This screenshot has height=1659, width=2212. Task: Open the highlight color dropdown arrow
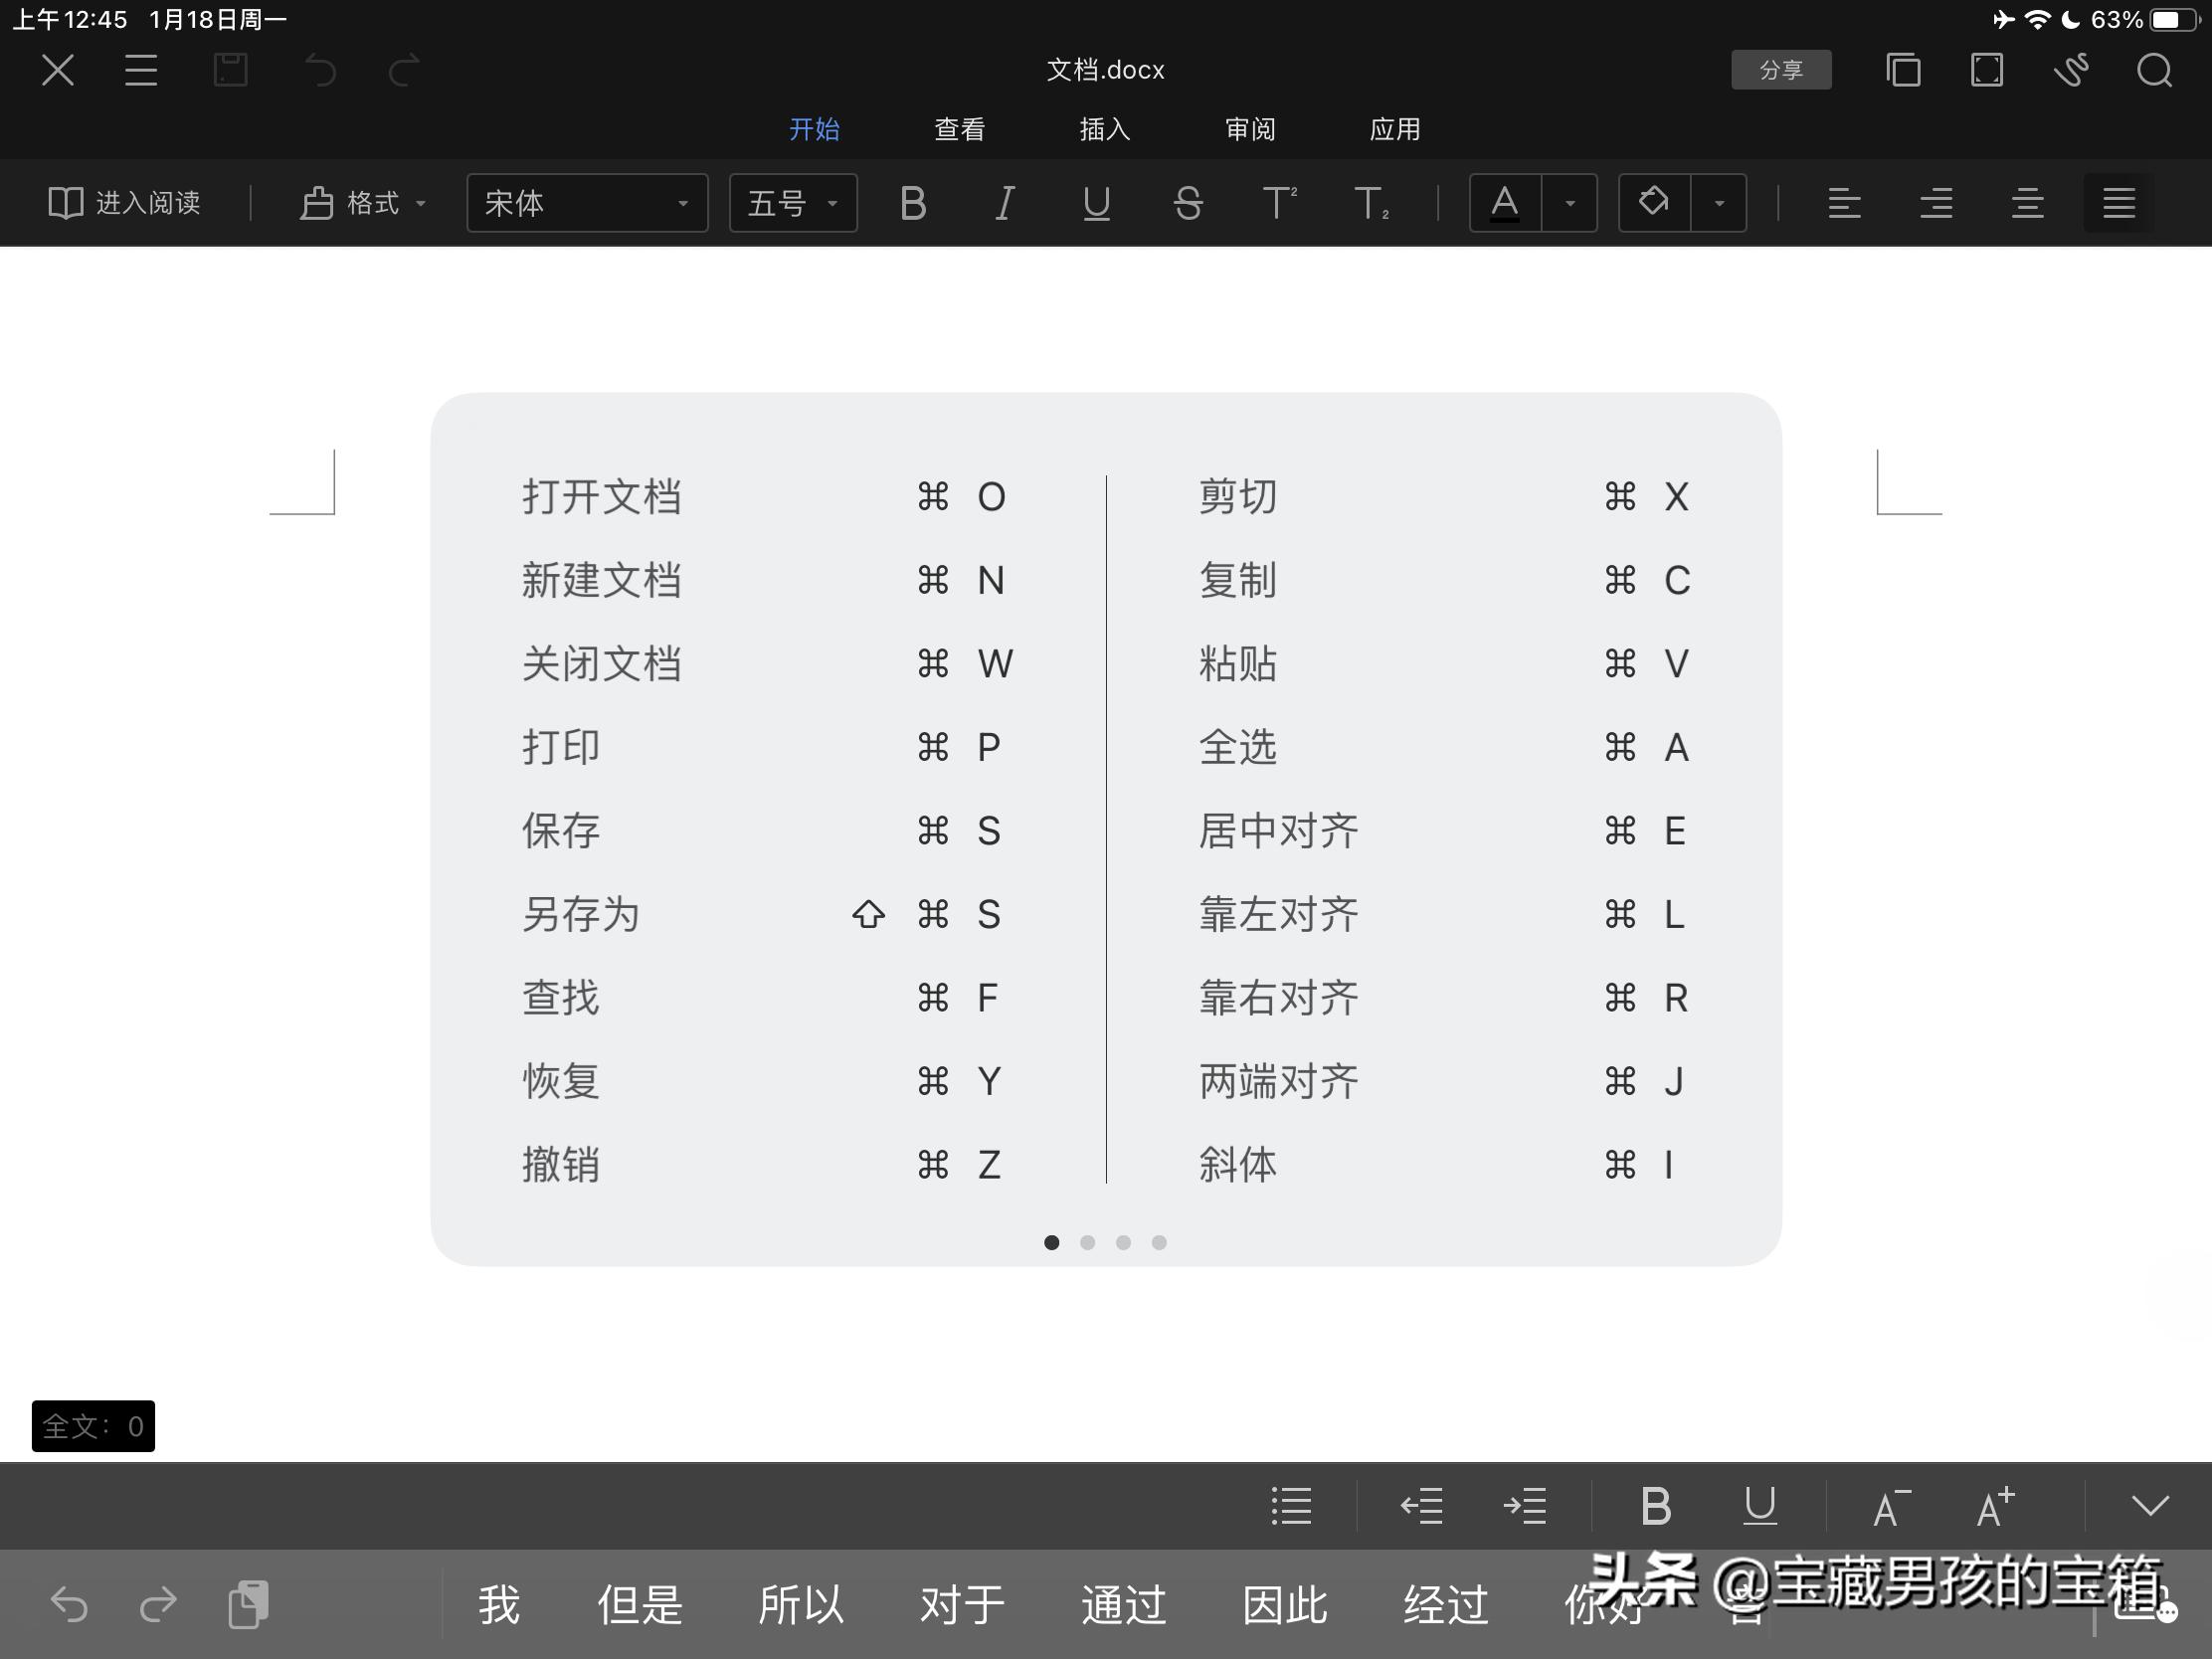click(x=1719, y=203)
